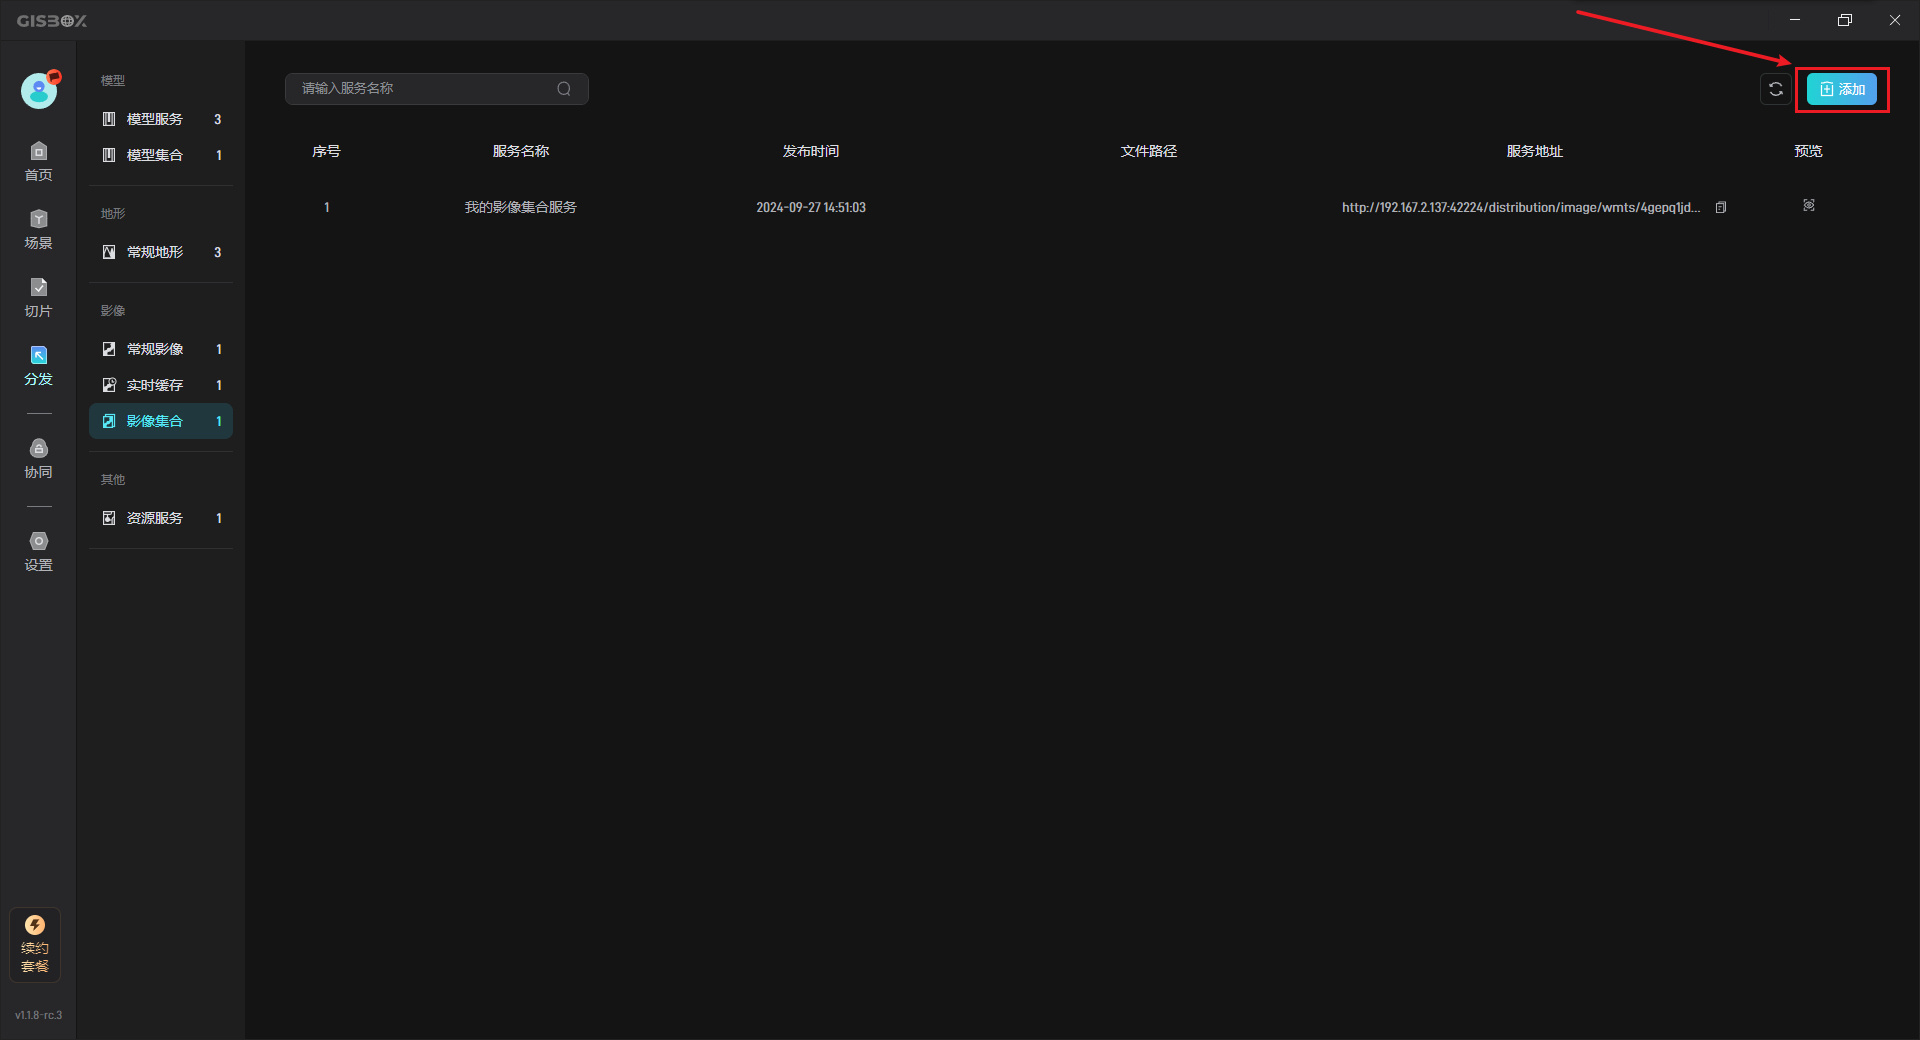
Task: Click the 序号 column header
Action: point(326,151)
